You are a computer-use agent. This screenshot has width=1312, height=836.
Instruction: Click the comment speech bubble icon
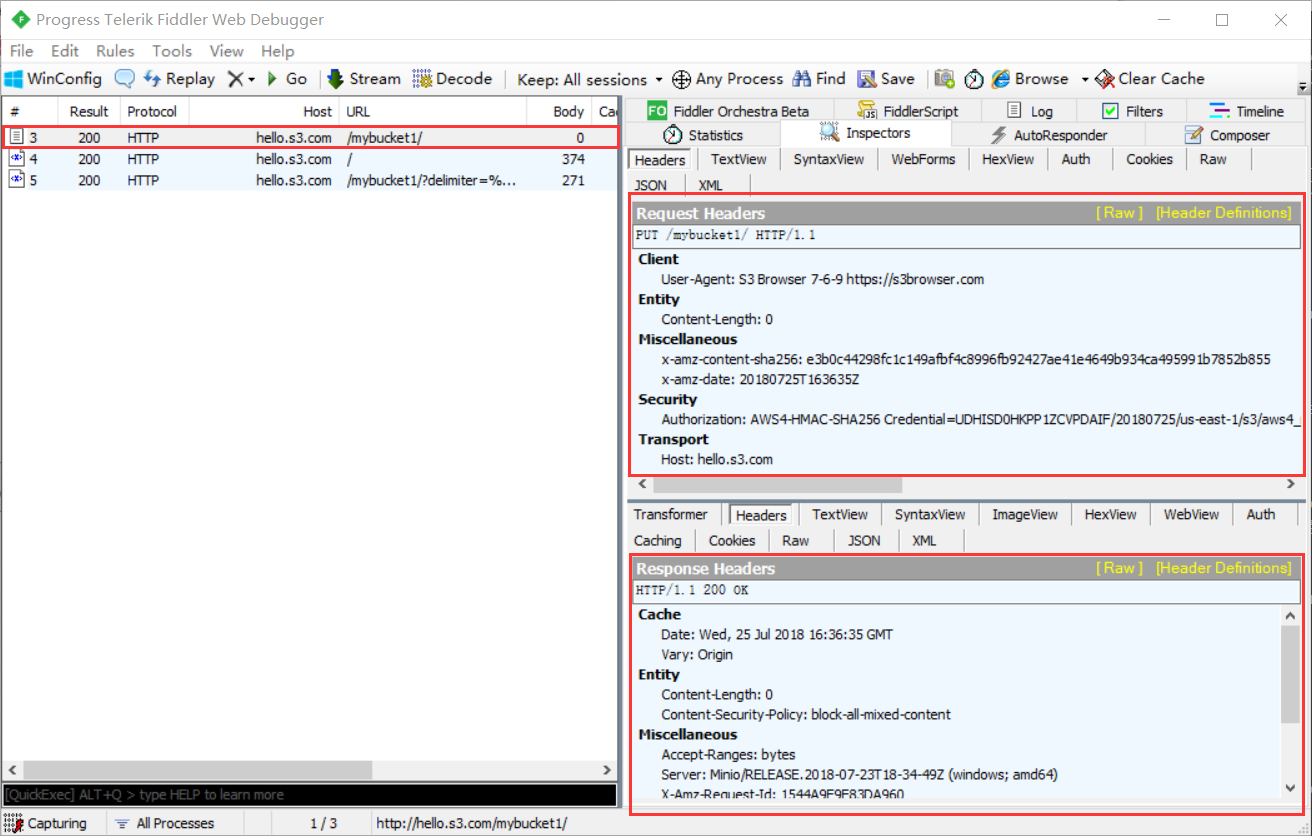coord(124,79)
